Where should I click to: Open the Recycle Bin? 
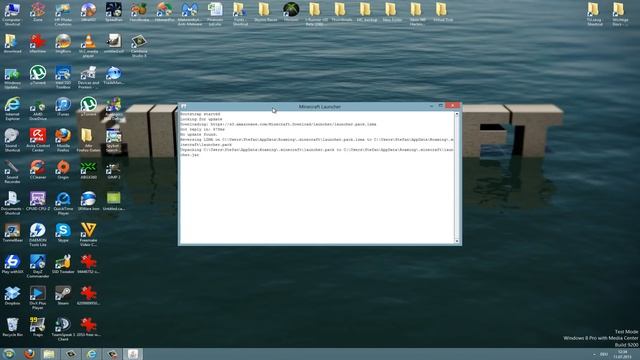click(x=12, y=327)
